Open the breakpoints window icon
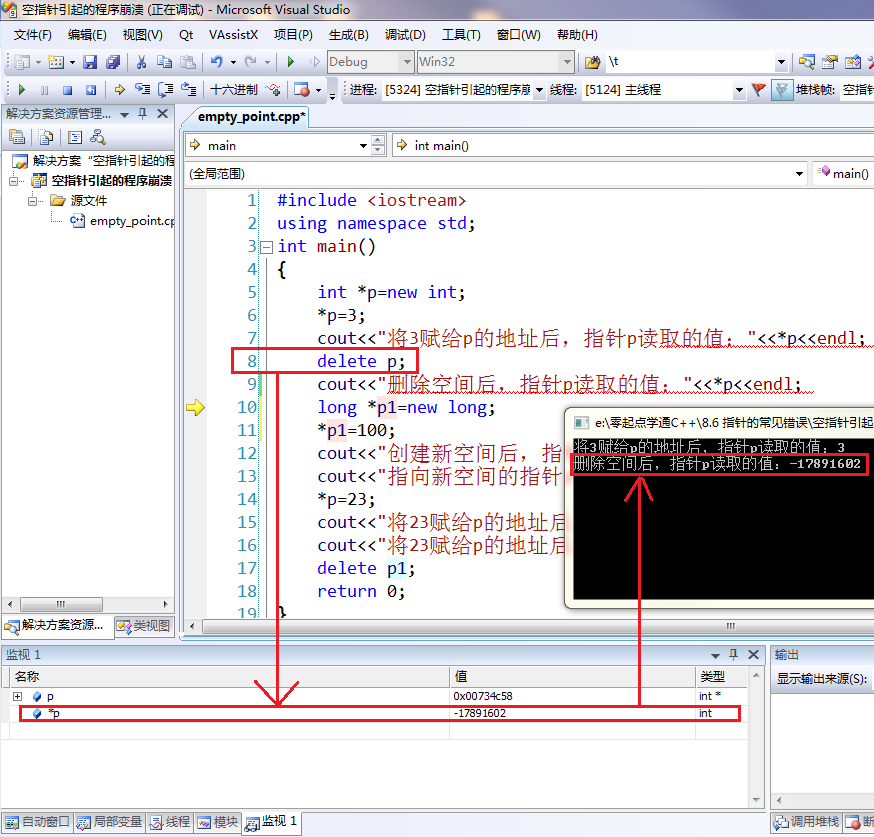This screenshot has width=874, height=837. tap(302, 90)
